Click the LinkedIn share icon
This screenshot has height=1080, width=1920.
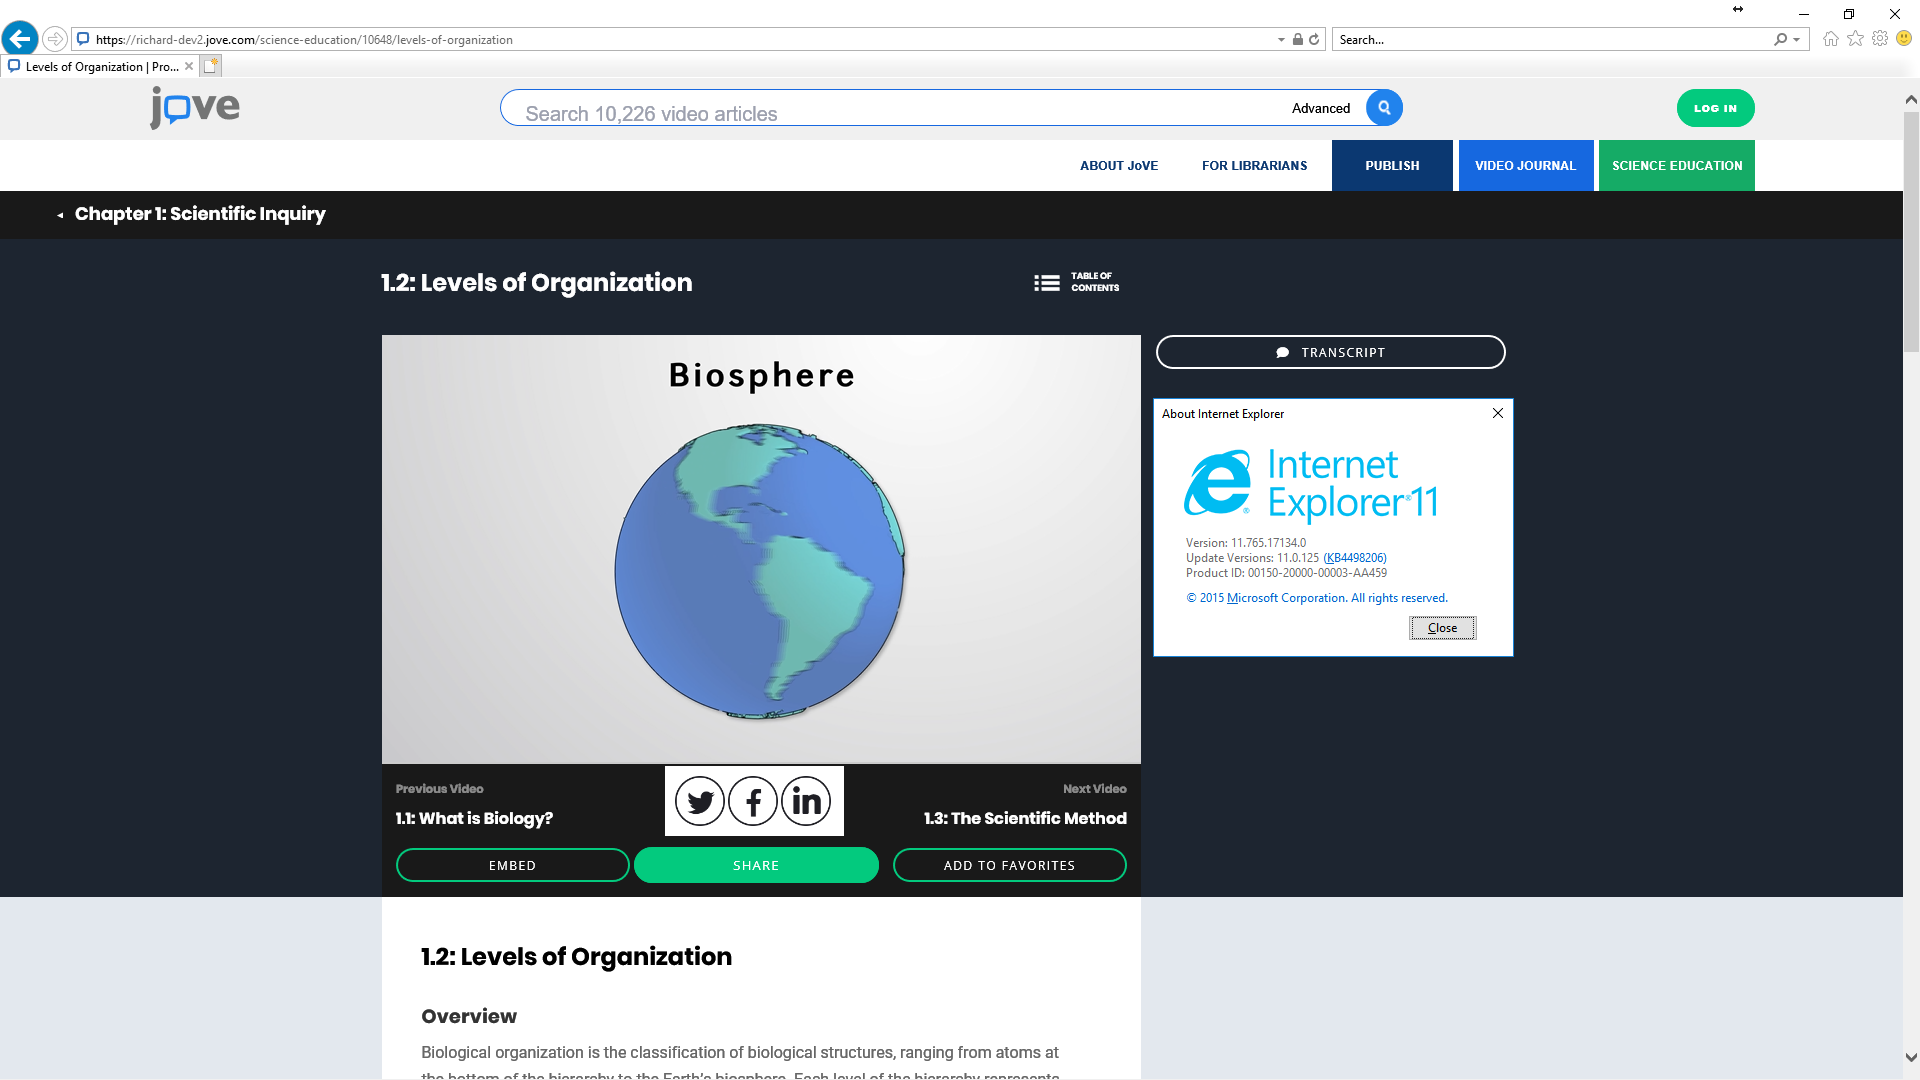click(x=806, y=801)
